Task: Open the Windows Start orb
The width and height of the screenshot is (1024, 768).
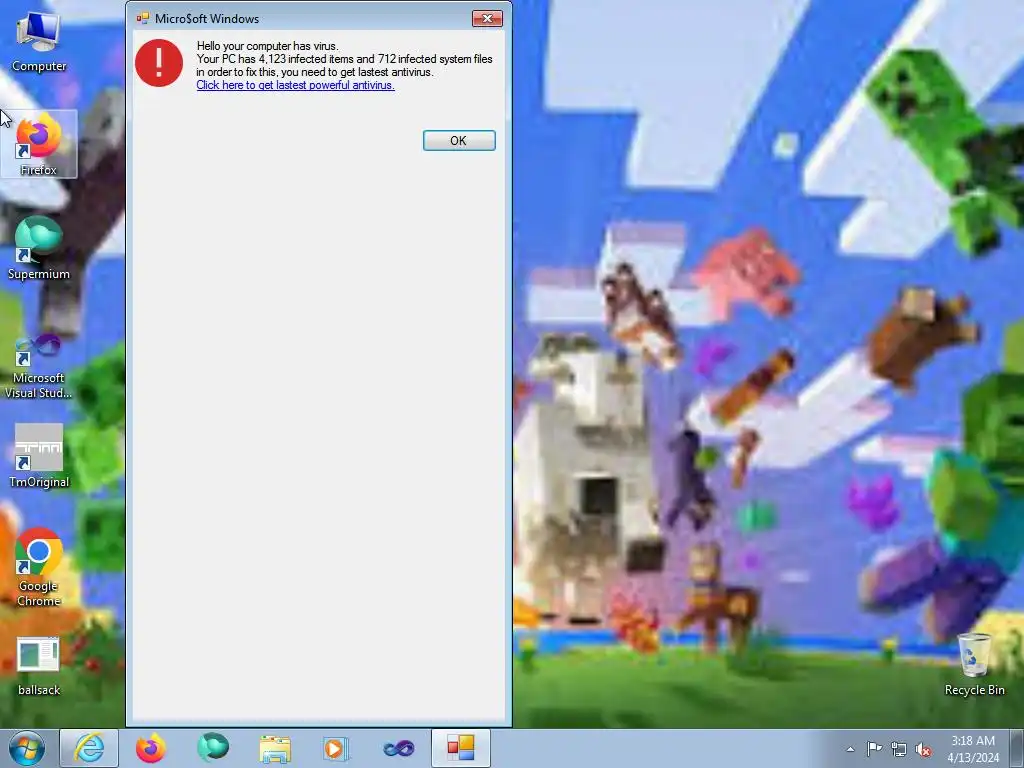Action: pyautogui.click(x=27, y=748)
